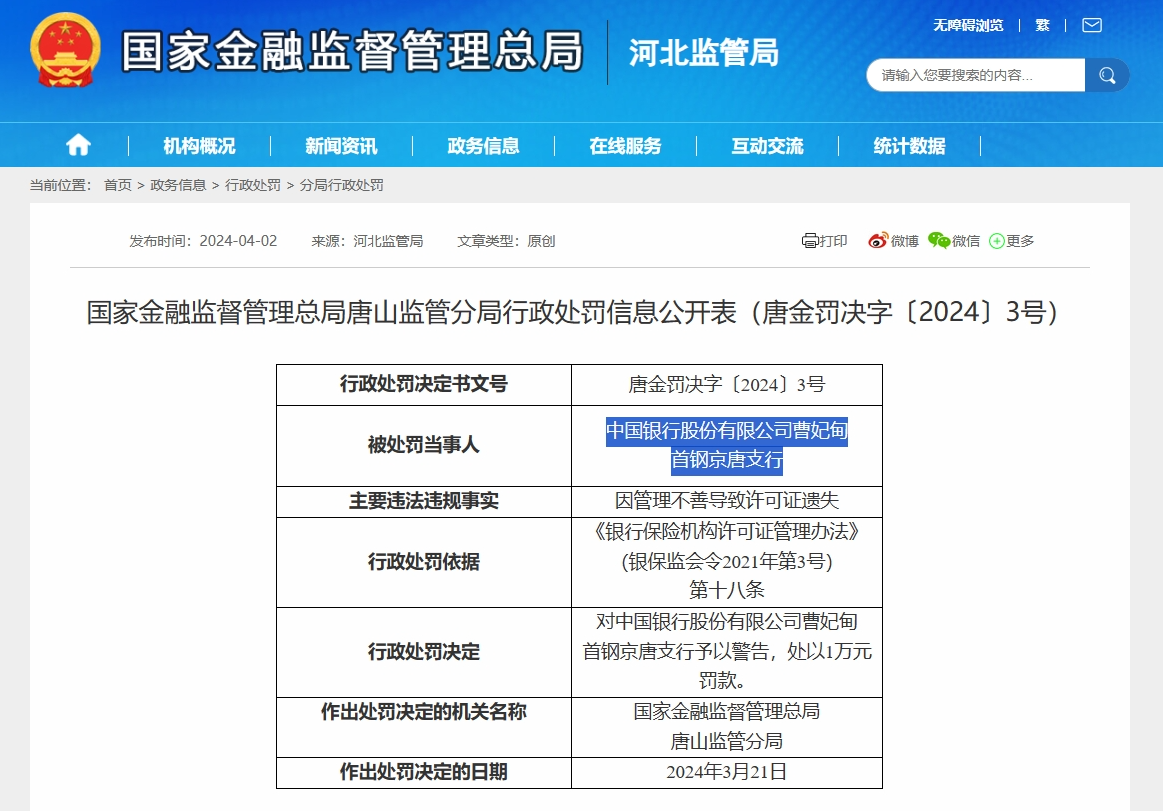The height and width of the screenshot is (811, 1163).
Task: Click table header cell 行政处罚决定
Action: click(424, 652)
